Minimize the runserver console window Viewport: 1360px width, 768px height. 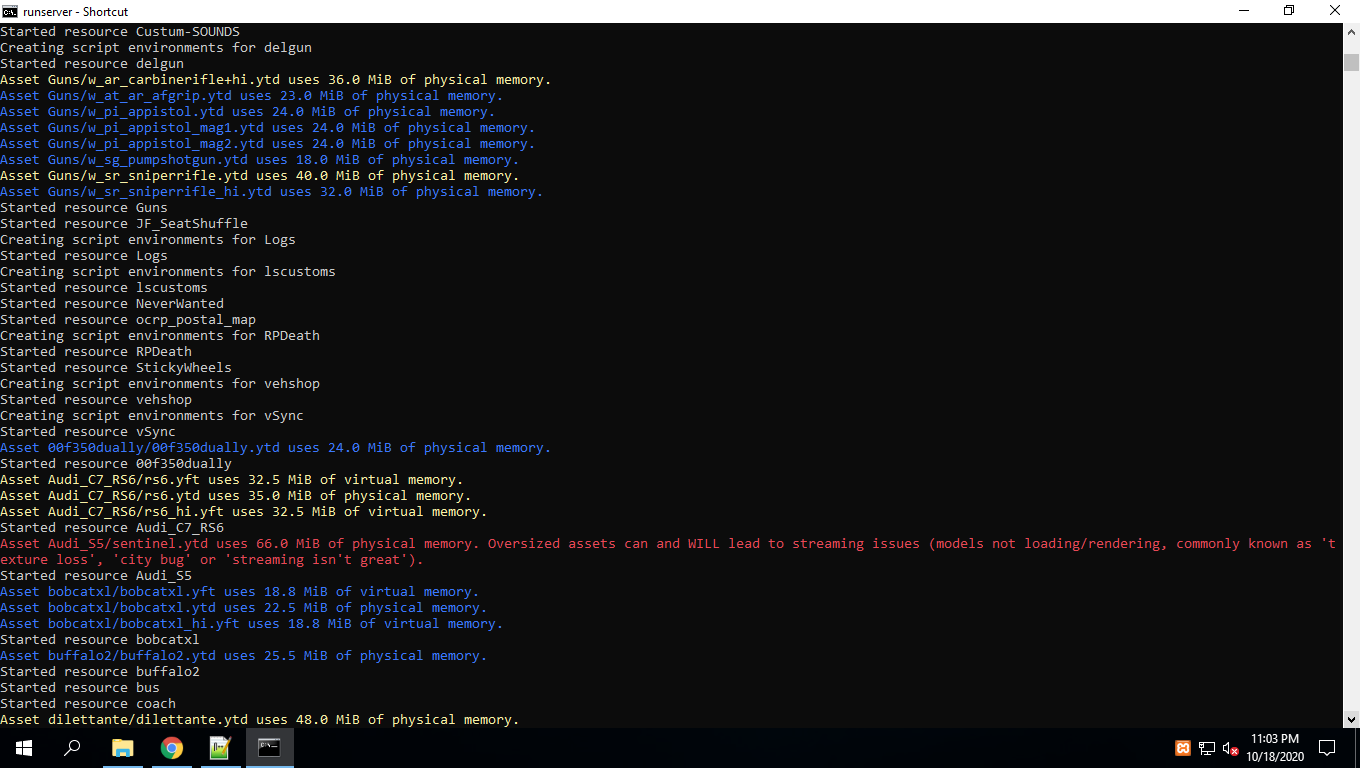click(x=1244, y=11)
